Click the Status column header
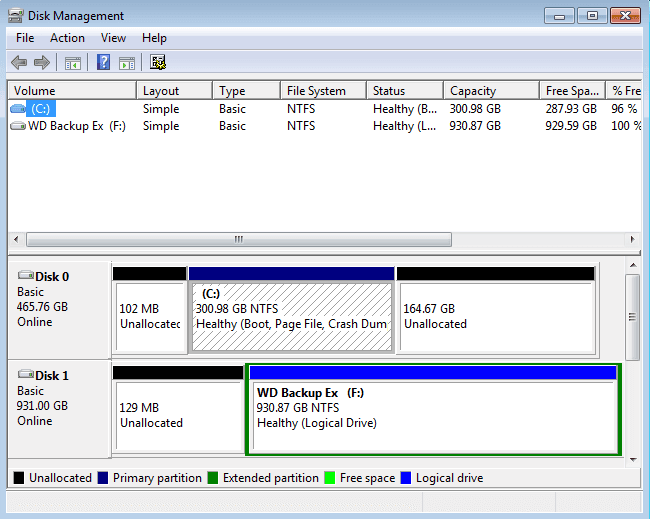 pos(389,91)
